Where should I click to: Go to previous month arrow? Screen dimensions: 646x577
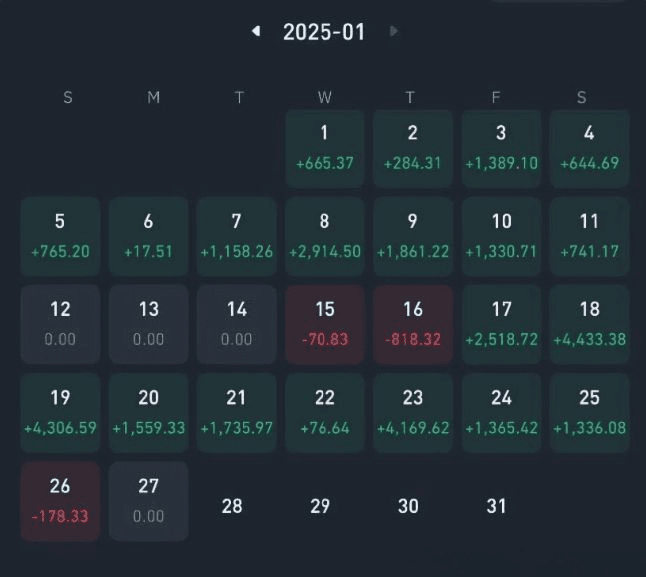pyautogui.click(x=257, y=31)
